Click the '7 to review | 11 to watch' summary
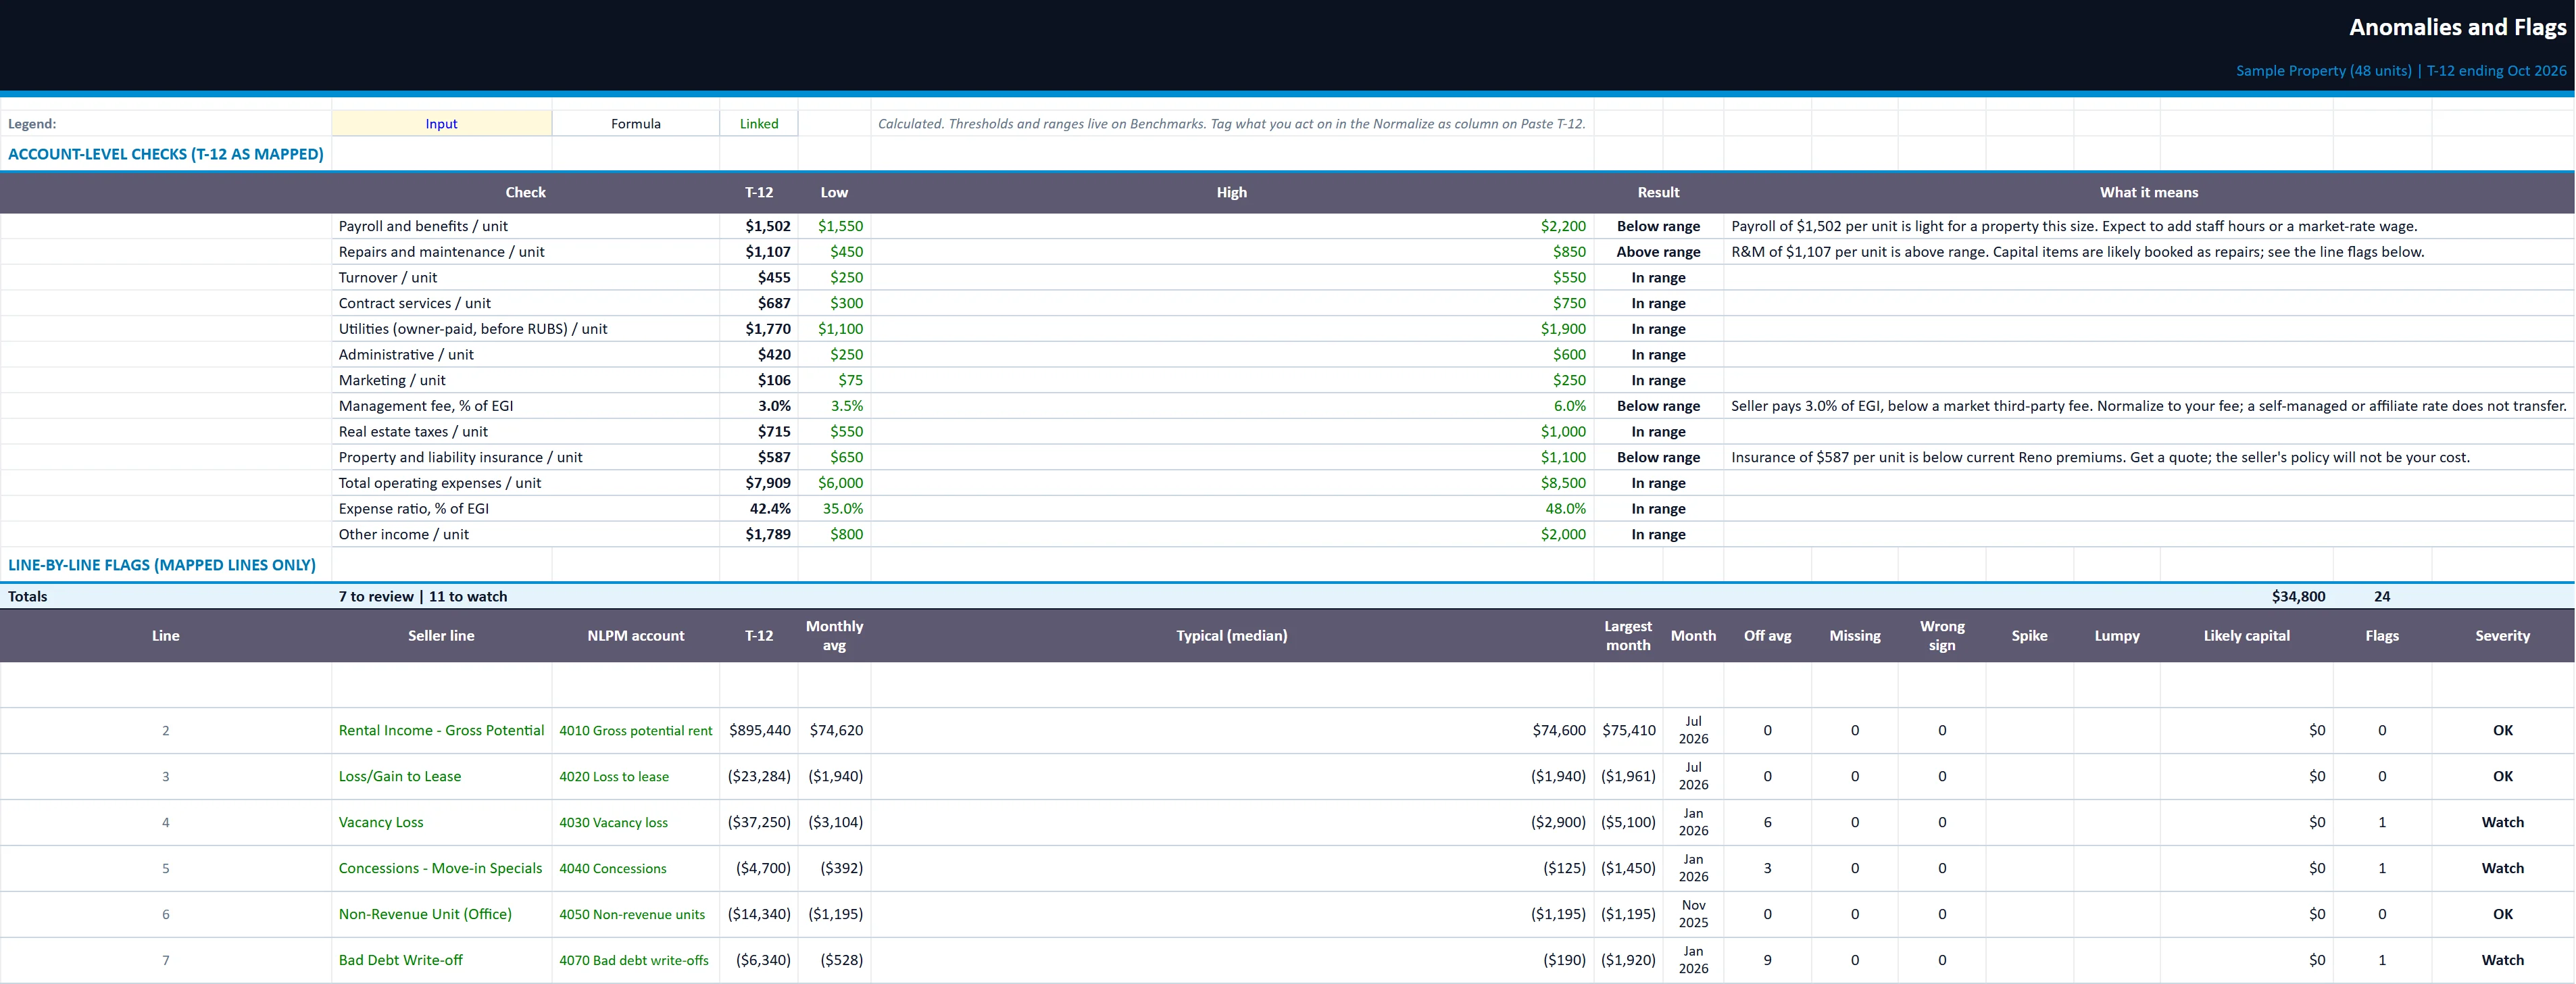Image resolution: width=2576 pixels, height=984 pixels. 423,596
